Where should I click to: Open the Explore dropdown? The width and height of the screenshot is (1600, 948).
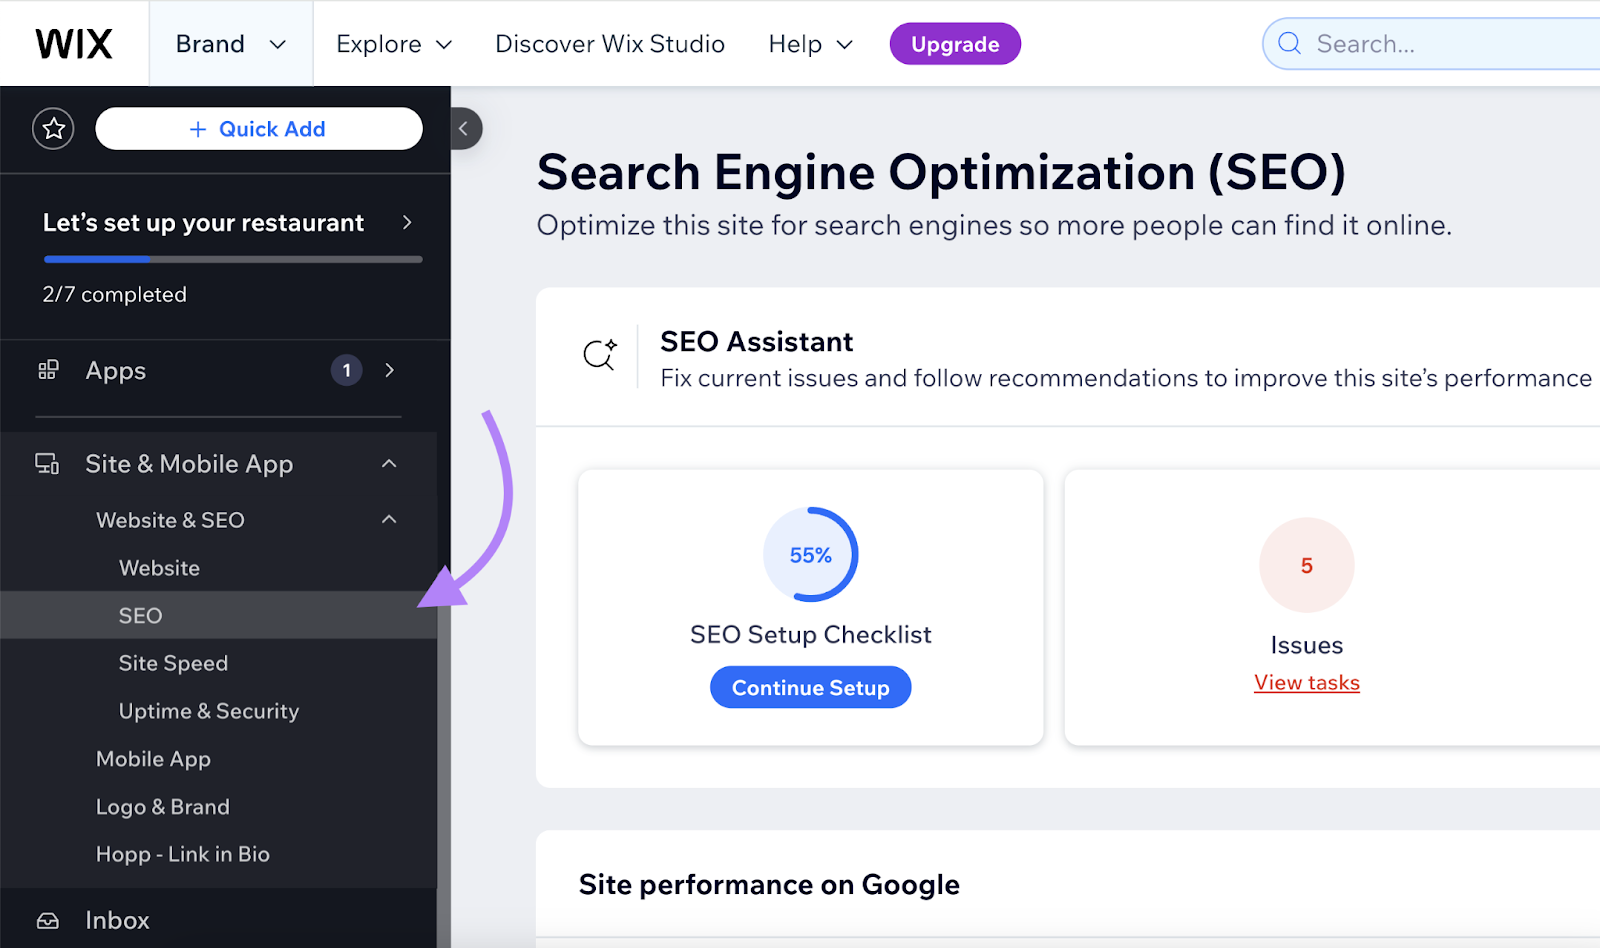click(x=393, y=43)
